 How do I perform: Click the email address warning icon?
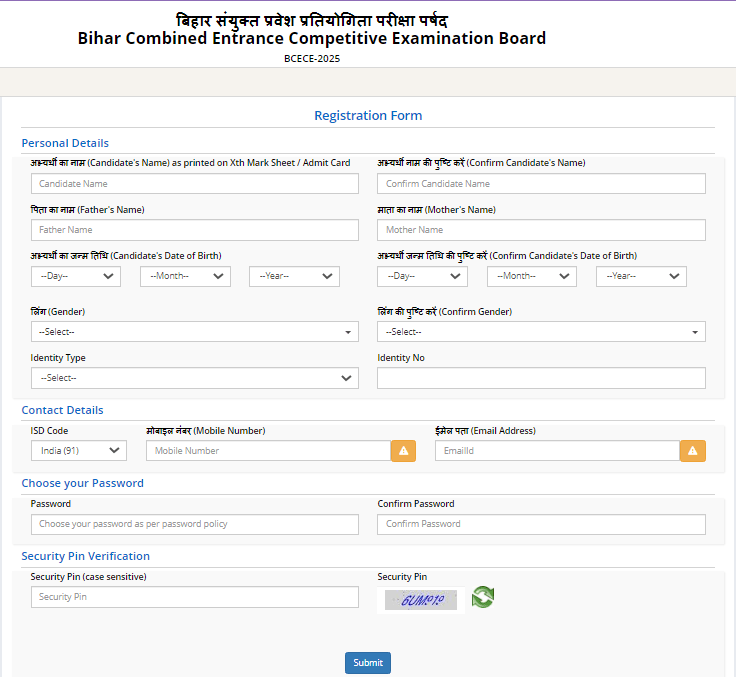(692, 451)
